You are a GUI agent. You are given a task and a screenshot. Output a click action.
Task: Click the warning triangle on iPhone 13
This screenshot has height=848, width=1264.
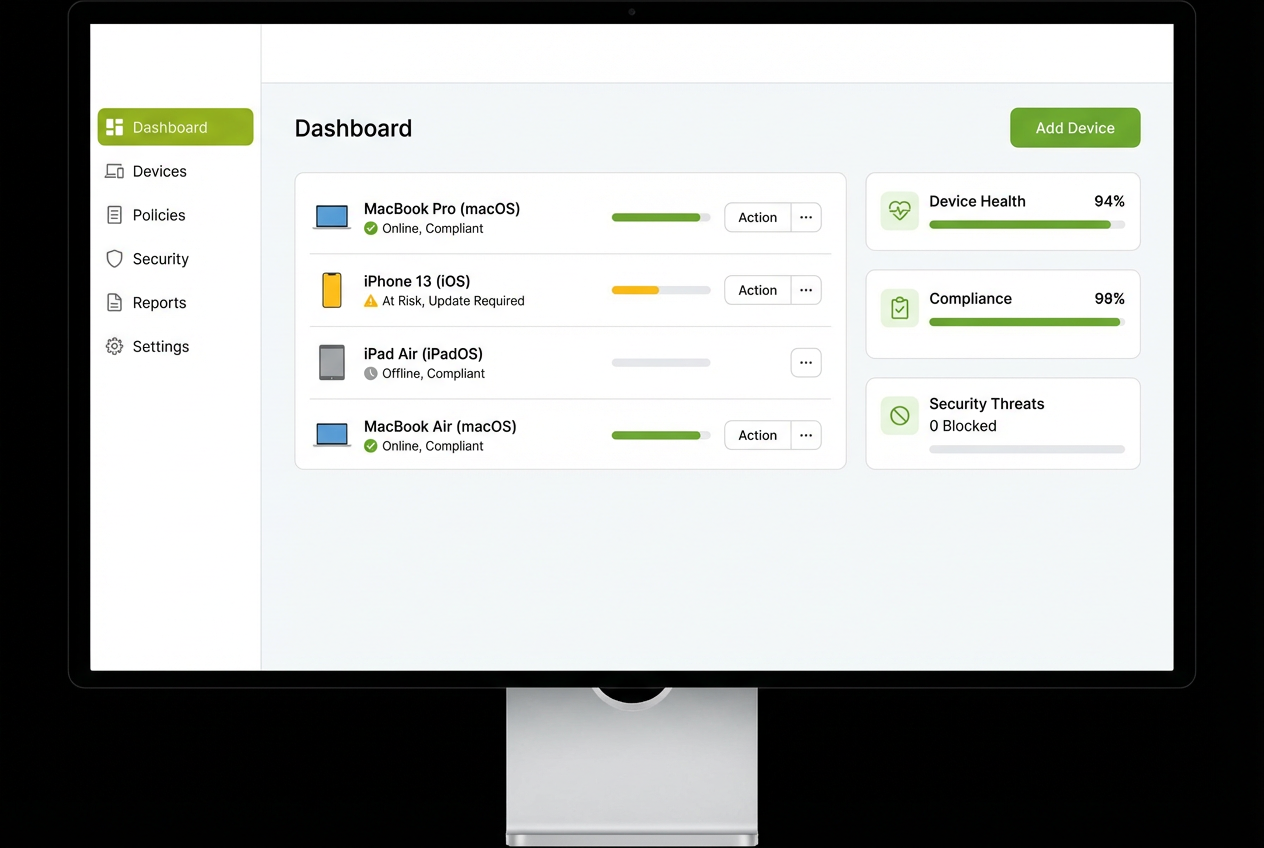(x=370, y=301)
